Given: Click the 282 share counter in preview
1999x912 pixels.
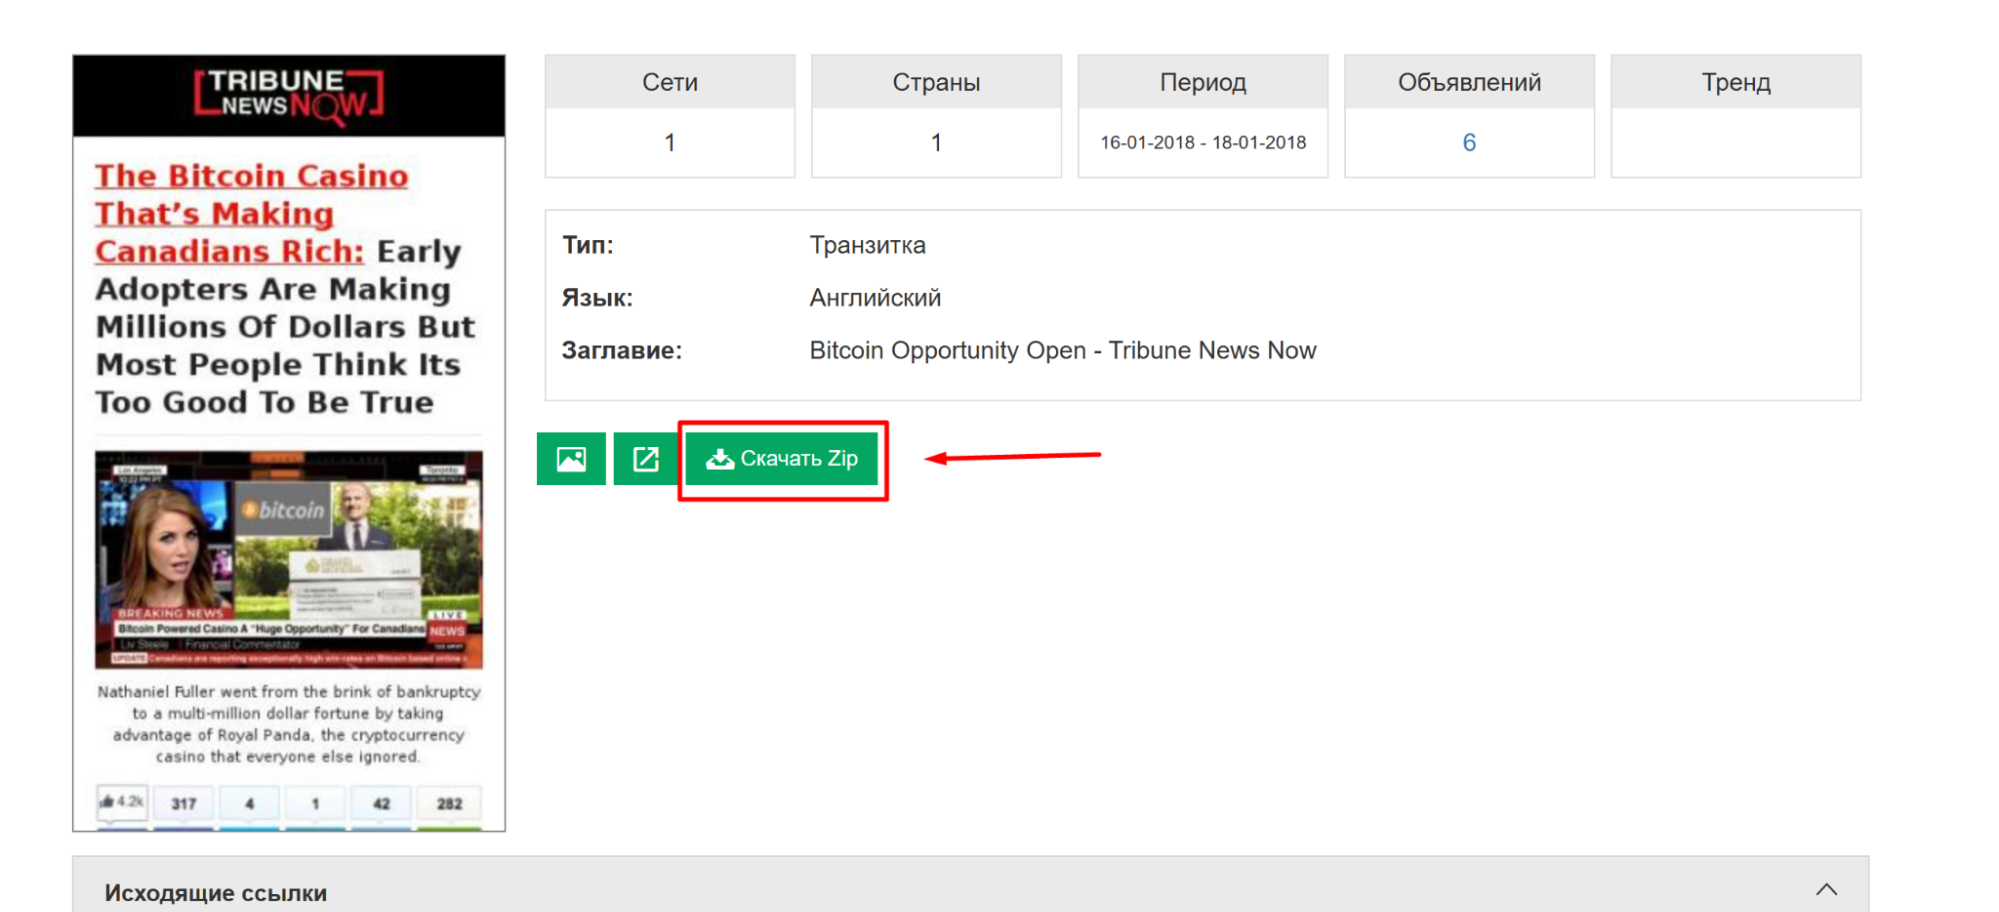Looking at the screenshot, I should (450, 803).
